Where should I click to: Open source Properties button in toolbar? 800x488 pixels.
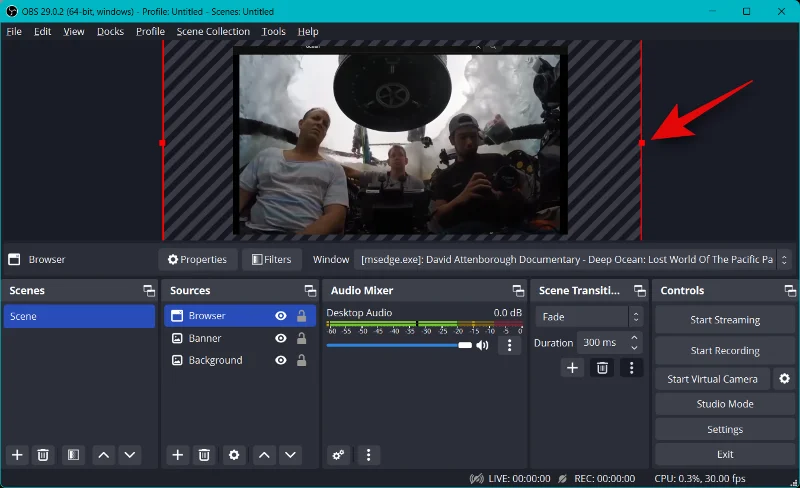197,259
